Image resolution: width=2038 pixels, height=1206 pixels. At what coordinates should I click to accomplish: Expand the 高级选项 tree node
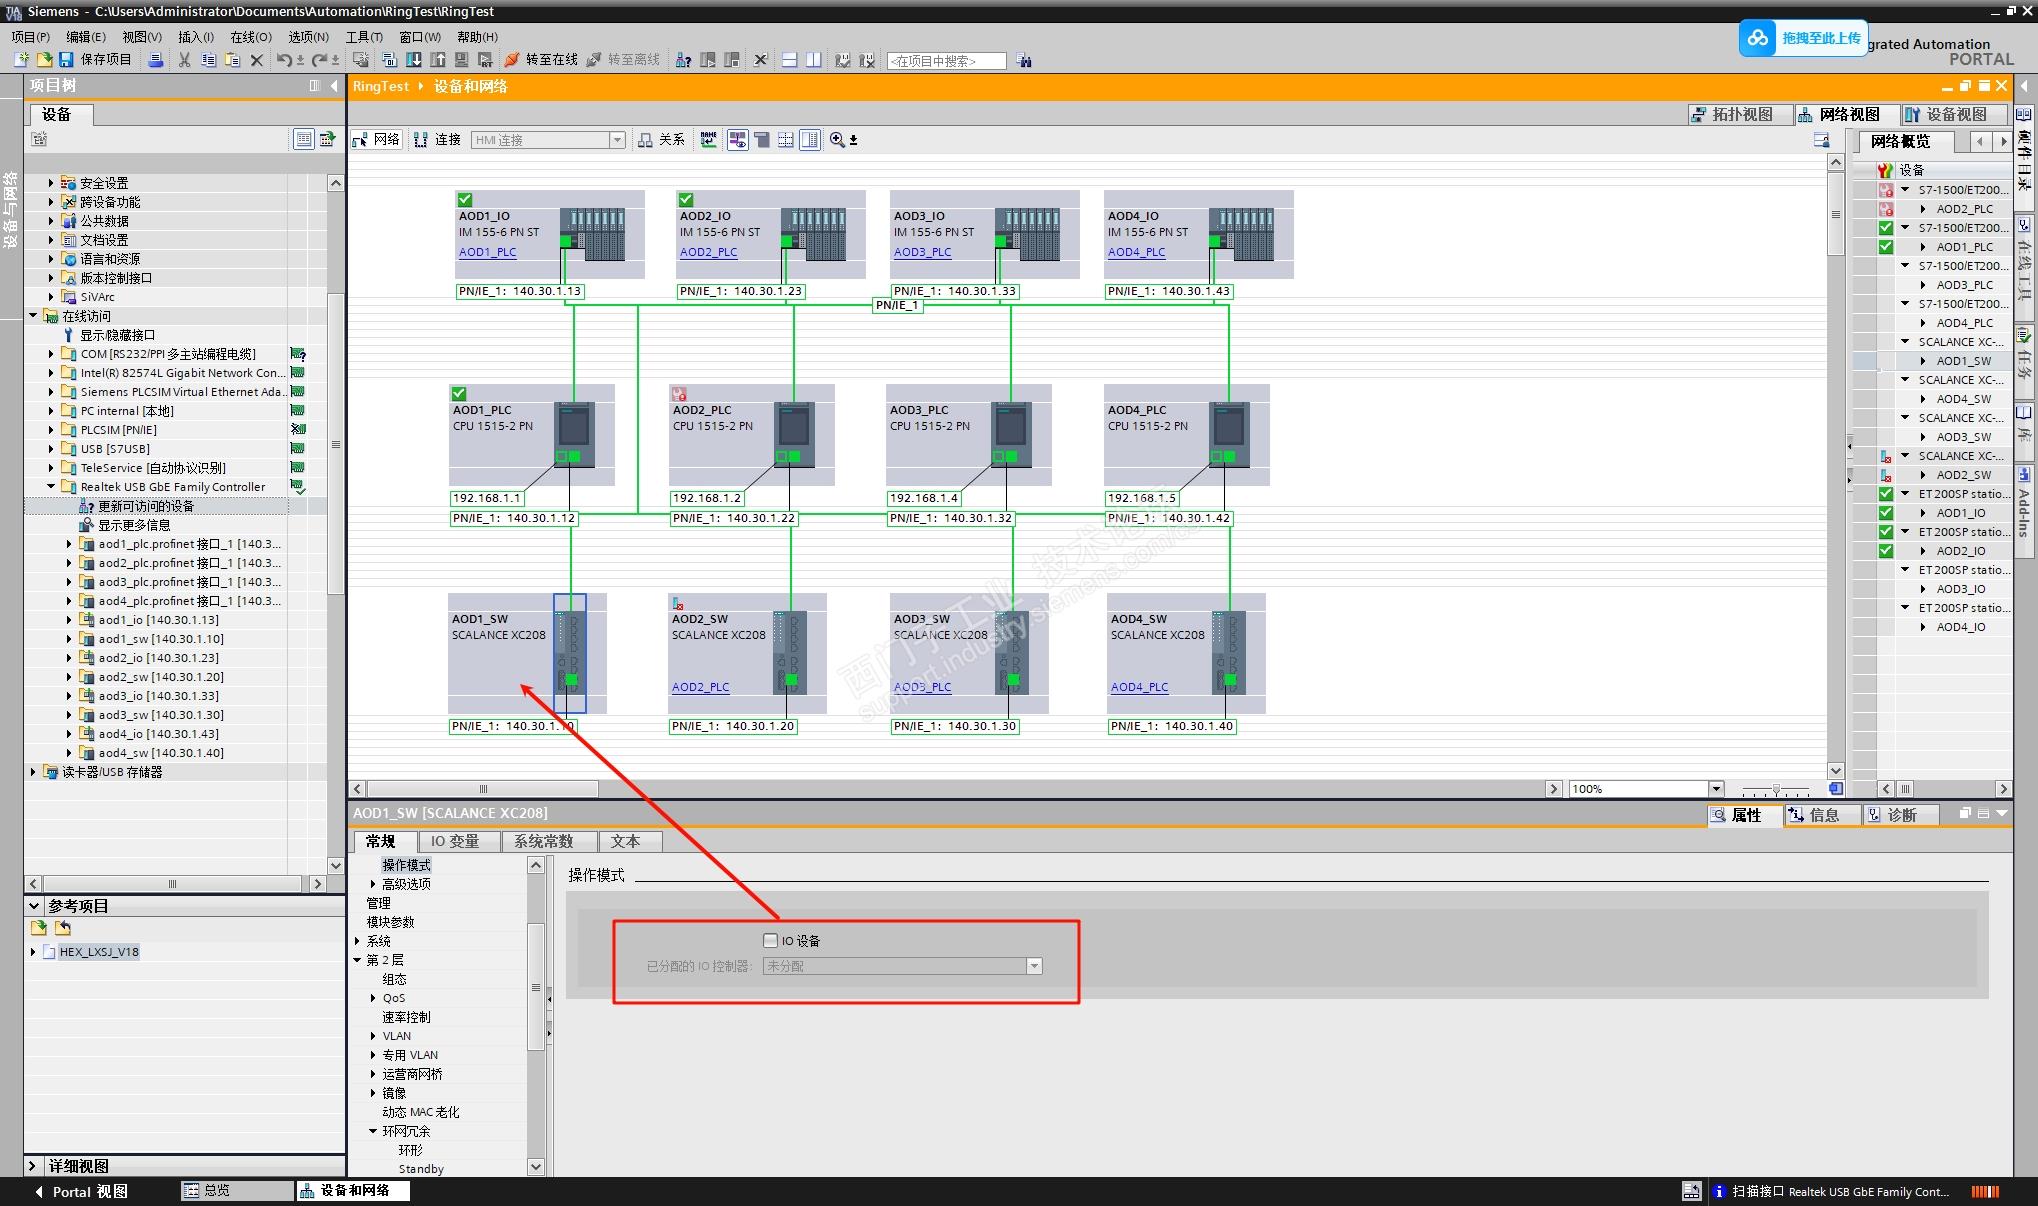(x=373, y=884)
